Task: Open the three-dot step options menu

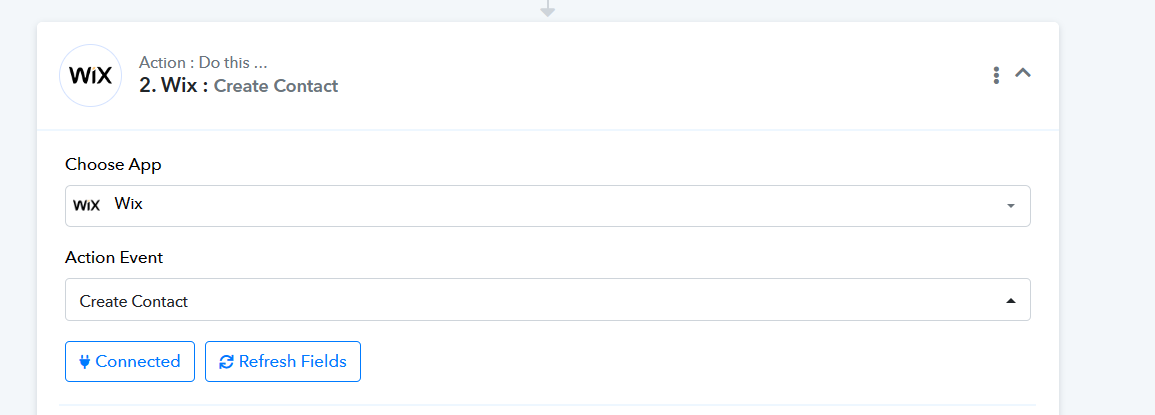Action: pyautogui.click(x=996, y=75)
